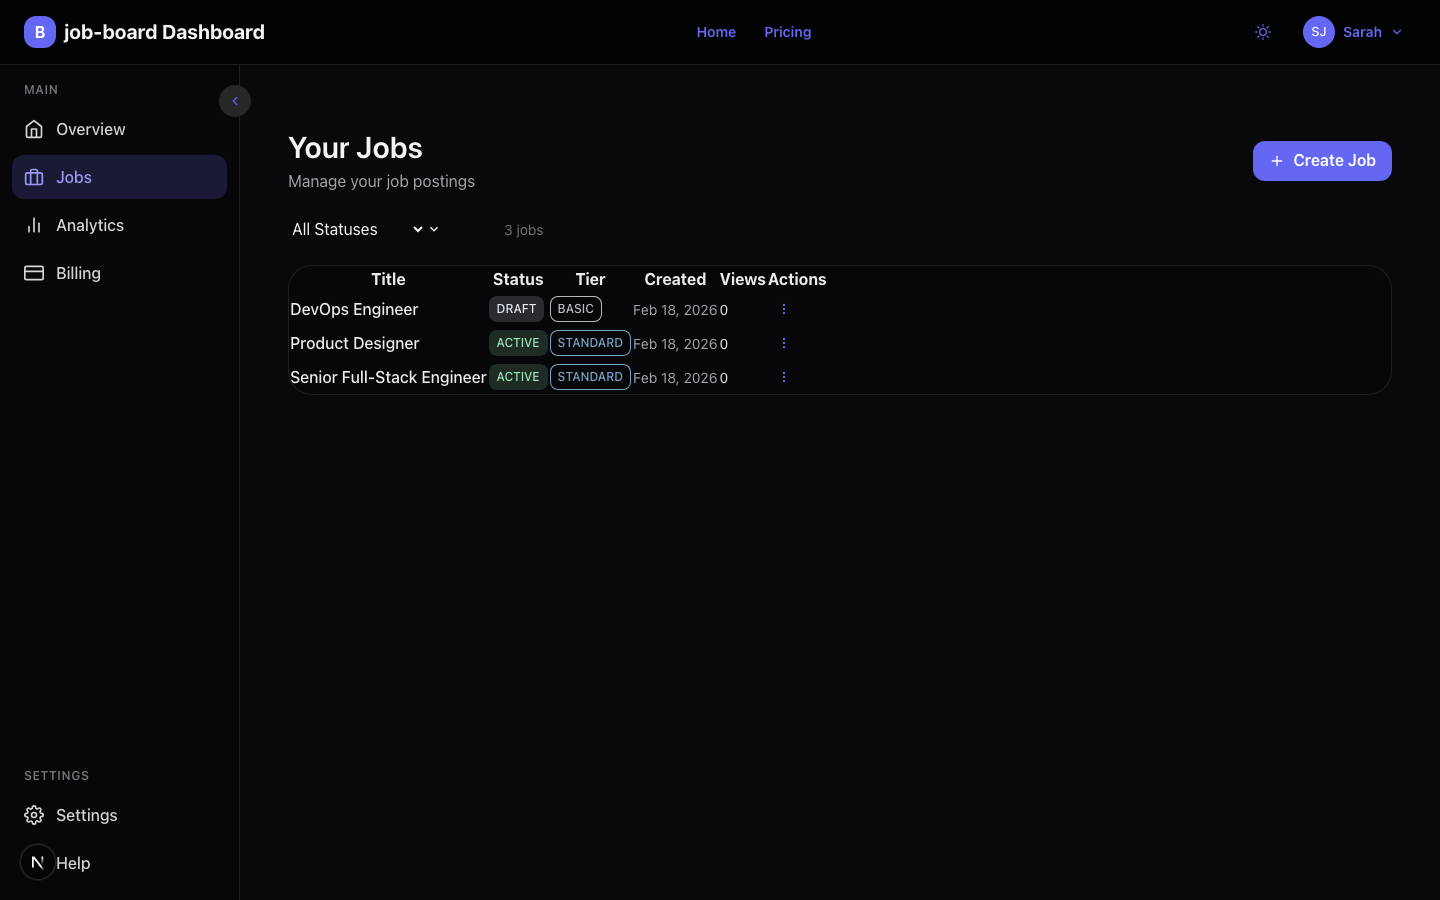Select Home in the top navigation
The width and height of the screenshot is (1440, 900).
[716, 32]
